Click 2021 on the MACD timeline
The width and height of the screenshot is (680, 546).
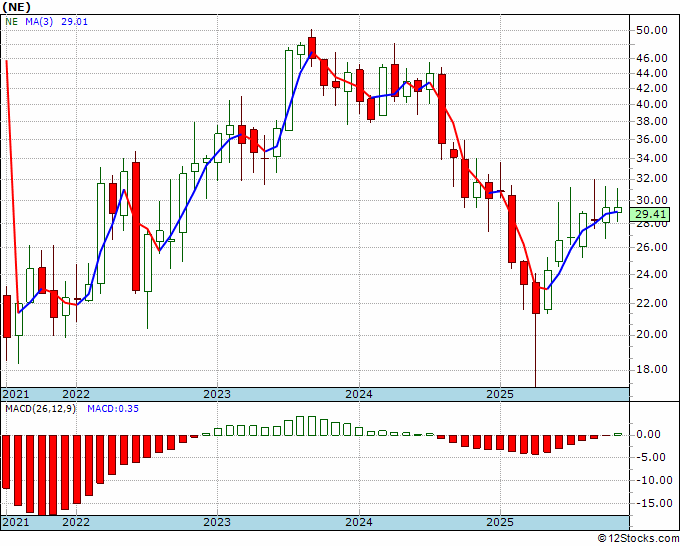coord(16,522)
